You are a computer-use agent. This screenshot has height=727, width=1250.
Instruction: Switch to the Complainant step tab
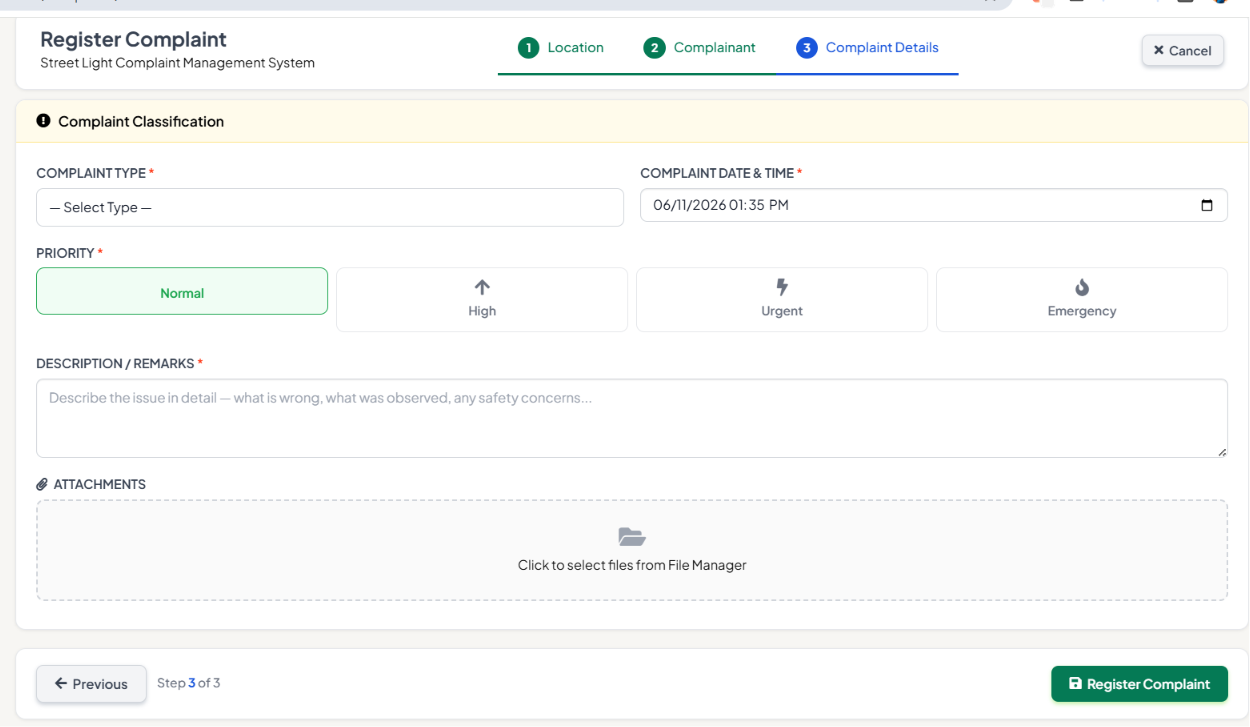tap(699, 48)
